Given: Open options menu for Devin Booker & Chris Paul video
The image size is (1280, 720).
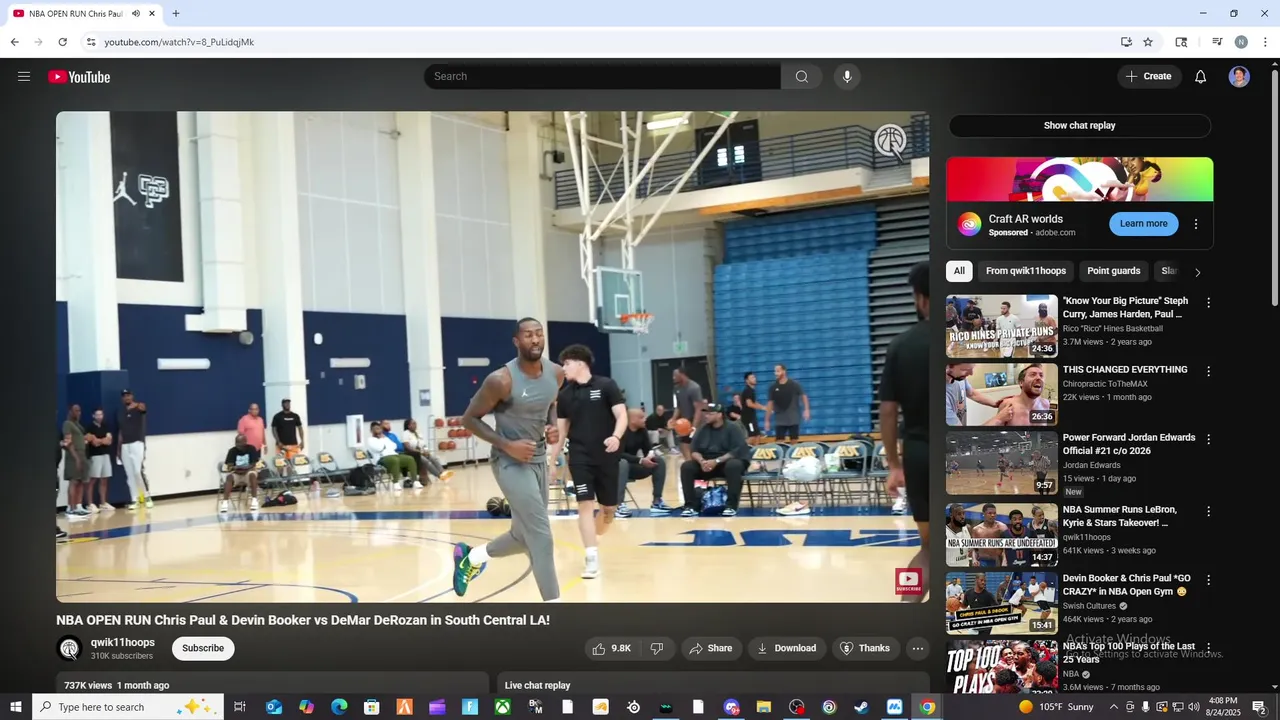Looking at the screenshot, I should click(1208, 580).
